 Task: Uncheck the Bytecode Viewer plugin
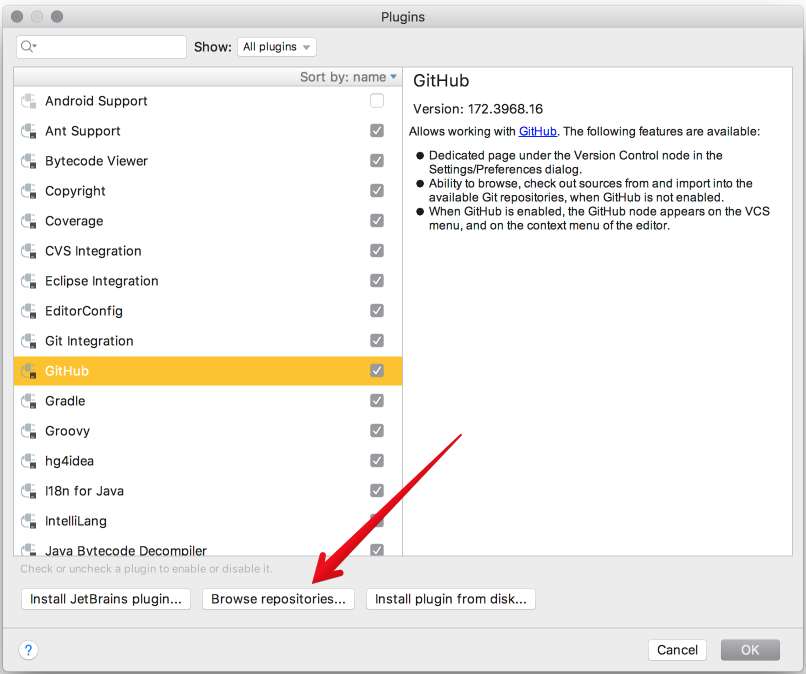tap(377, 160)
